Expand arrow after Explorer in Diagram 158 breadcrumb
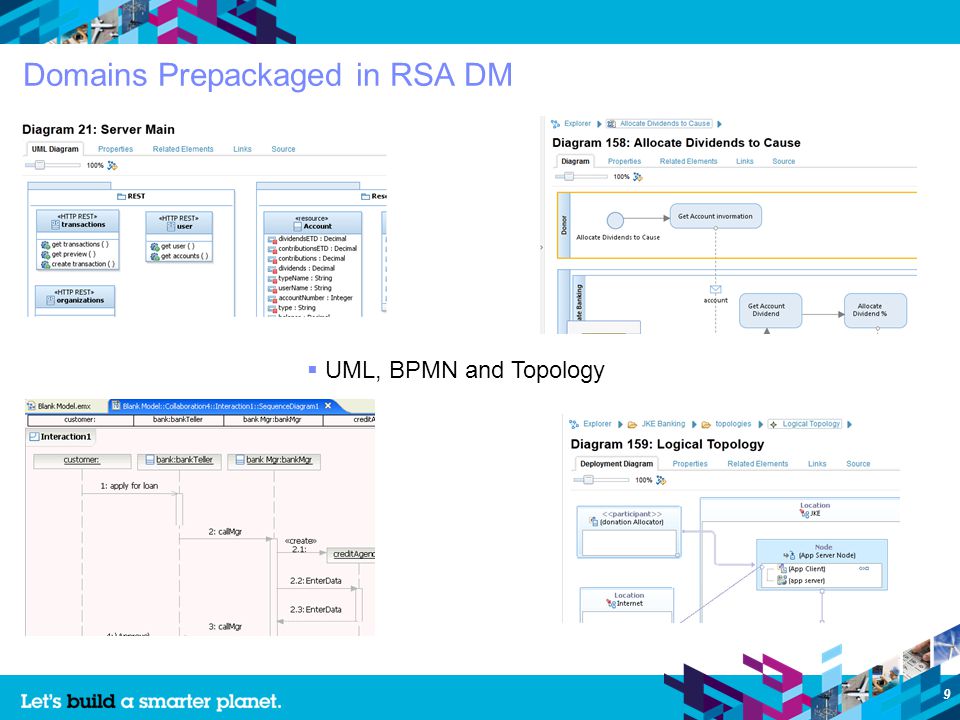 [x=599, y=124]
